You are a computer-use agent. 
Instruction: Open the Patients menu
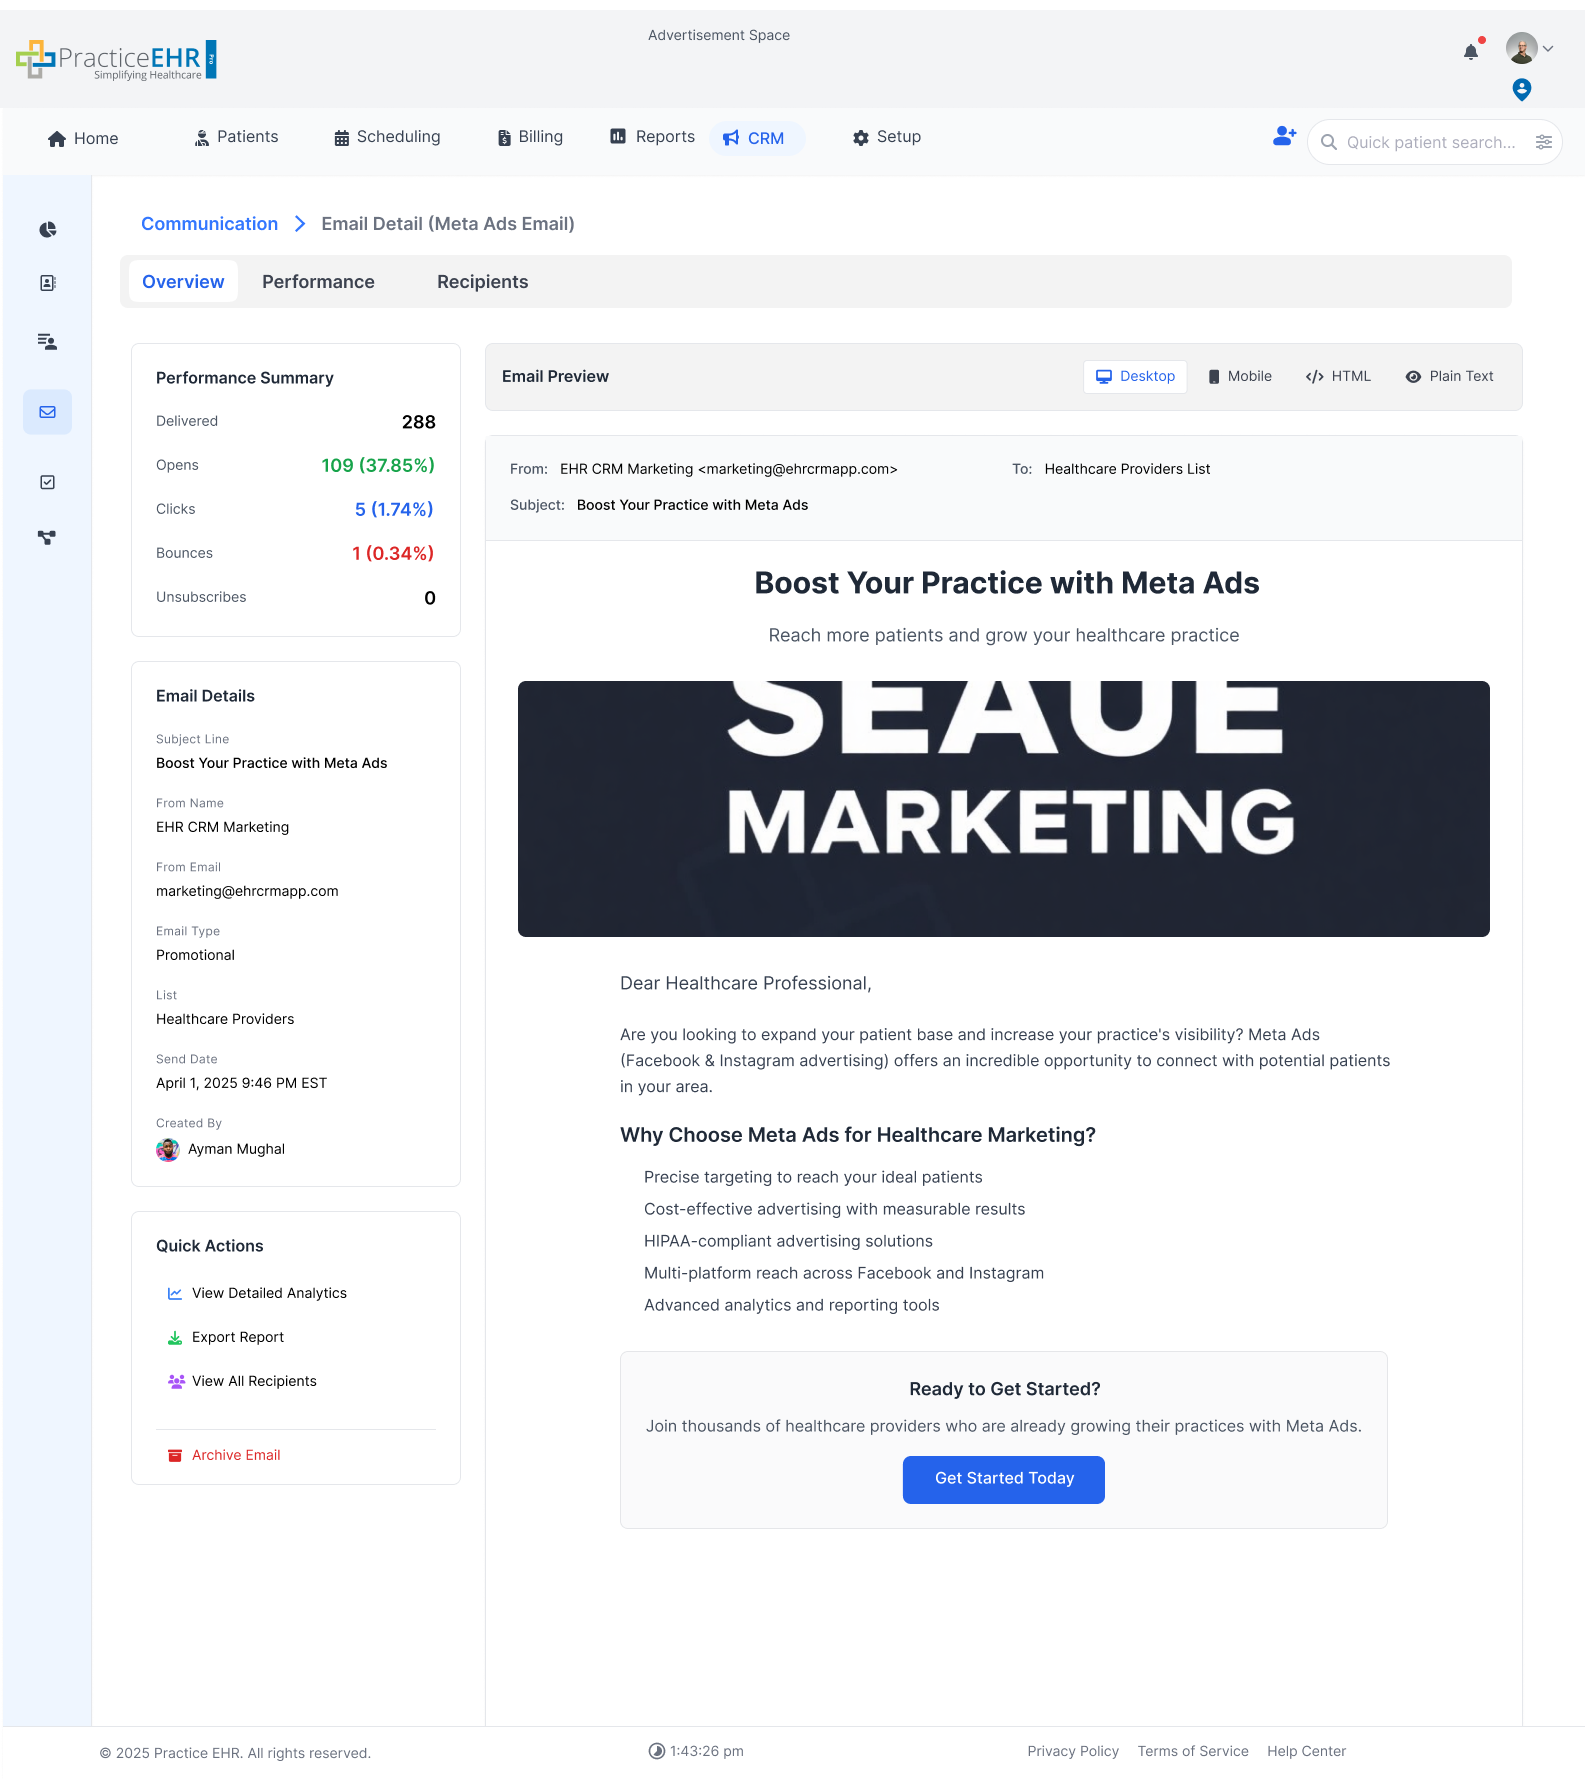point(236,137)
